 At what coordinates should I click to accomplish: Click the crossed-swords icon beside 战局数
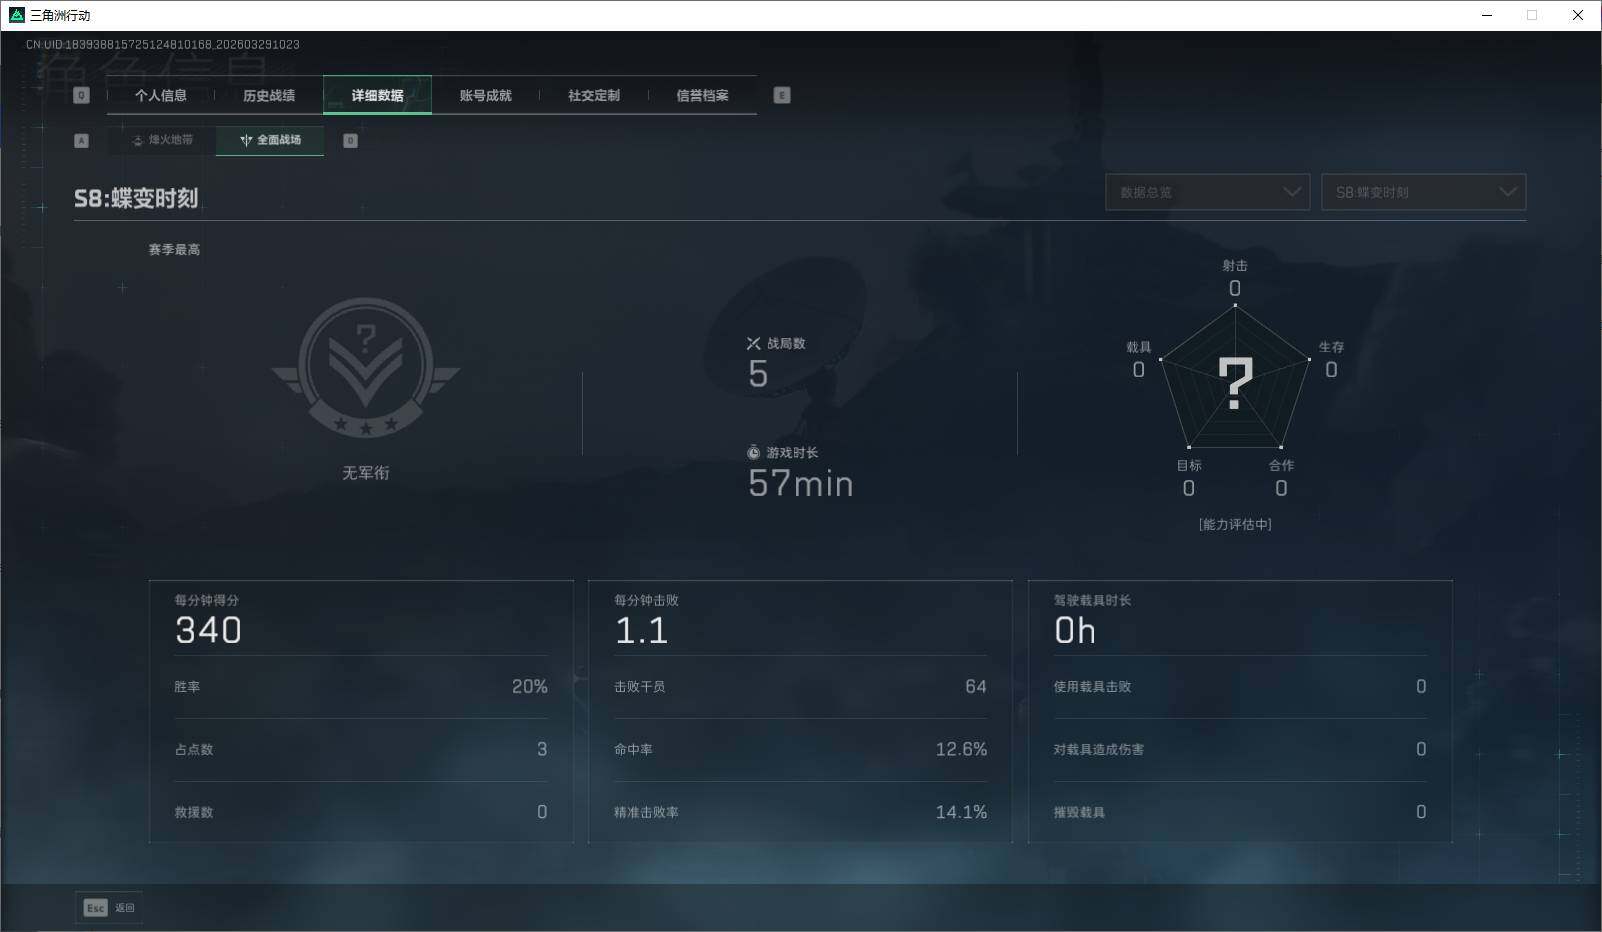pyautogui.click(x=754, y=343)
